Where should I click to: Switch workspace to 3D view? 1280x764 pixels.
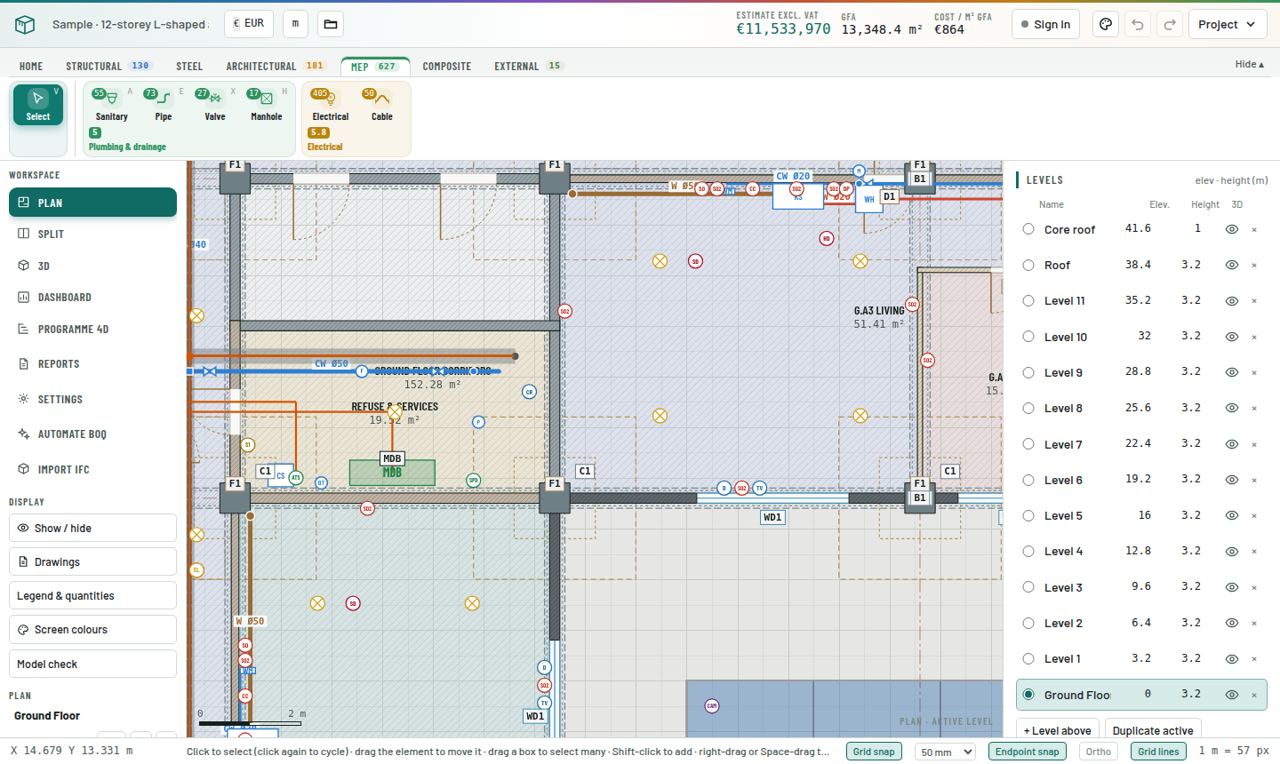point(93,266)
